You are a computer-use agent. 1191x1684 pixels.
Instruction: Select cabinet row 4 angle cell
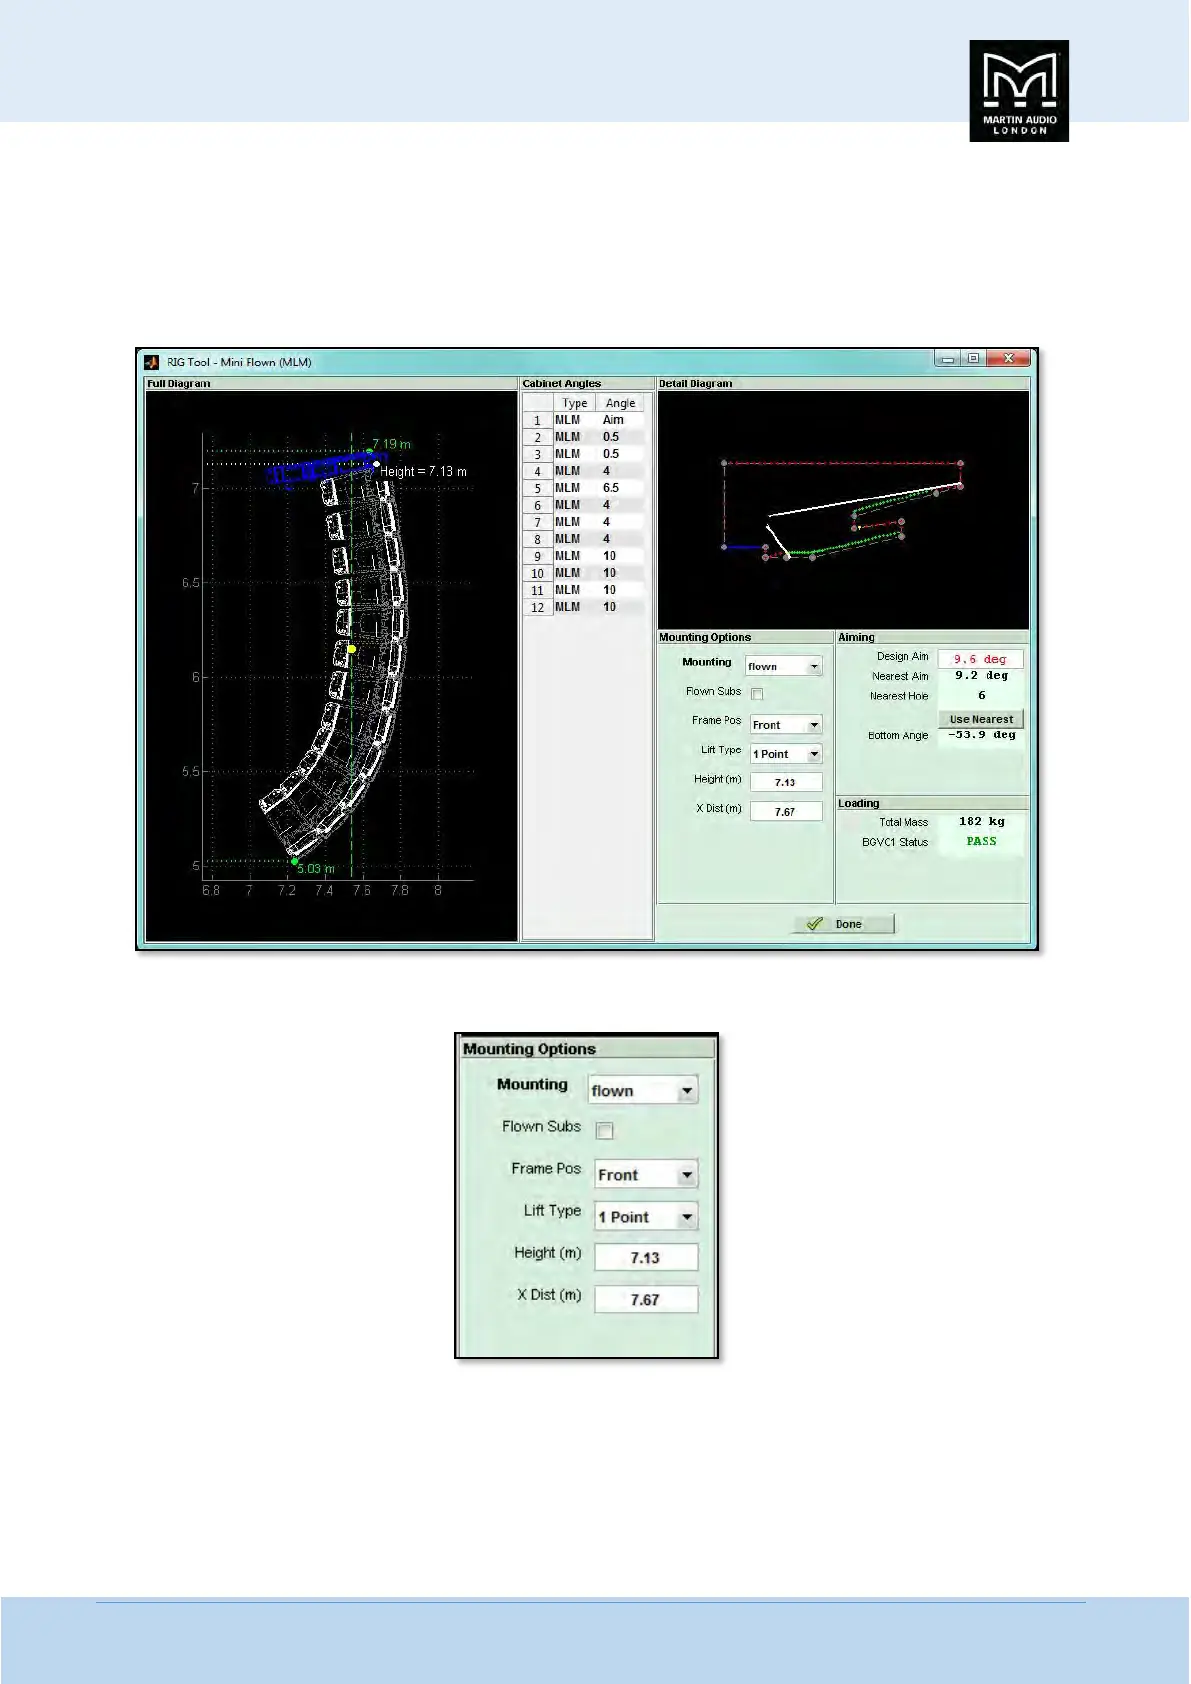click(620, 471)
